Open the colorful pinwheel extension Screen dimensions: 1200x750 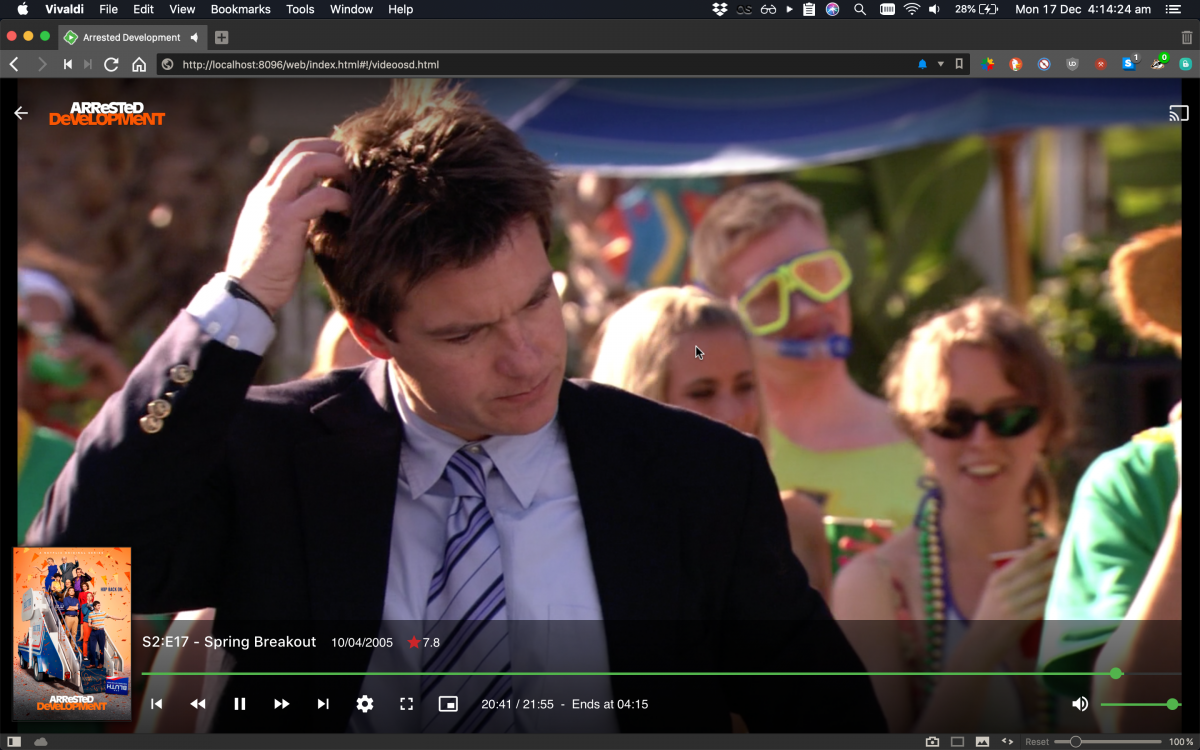click(987, 64)
